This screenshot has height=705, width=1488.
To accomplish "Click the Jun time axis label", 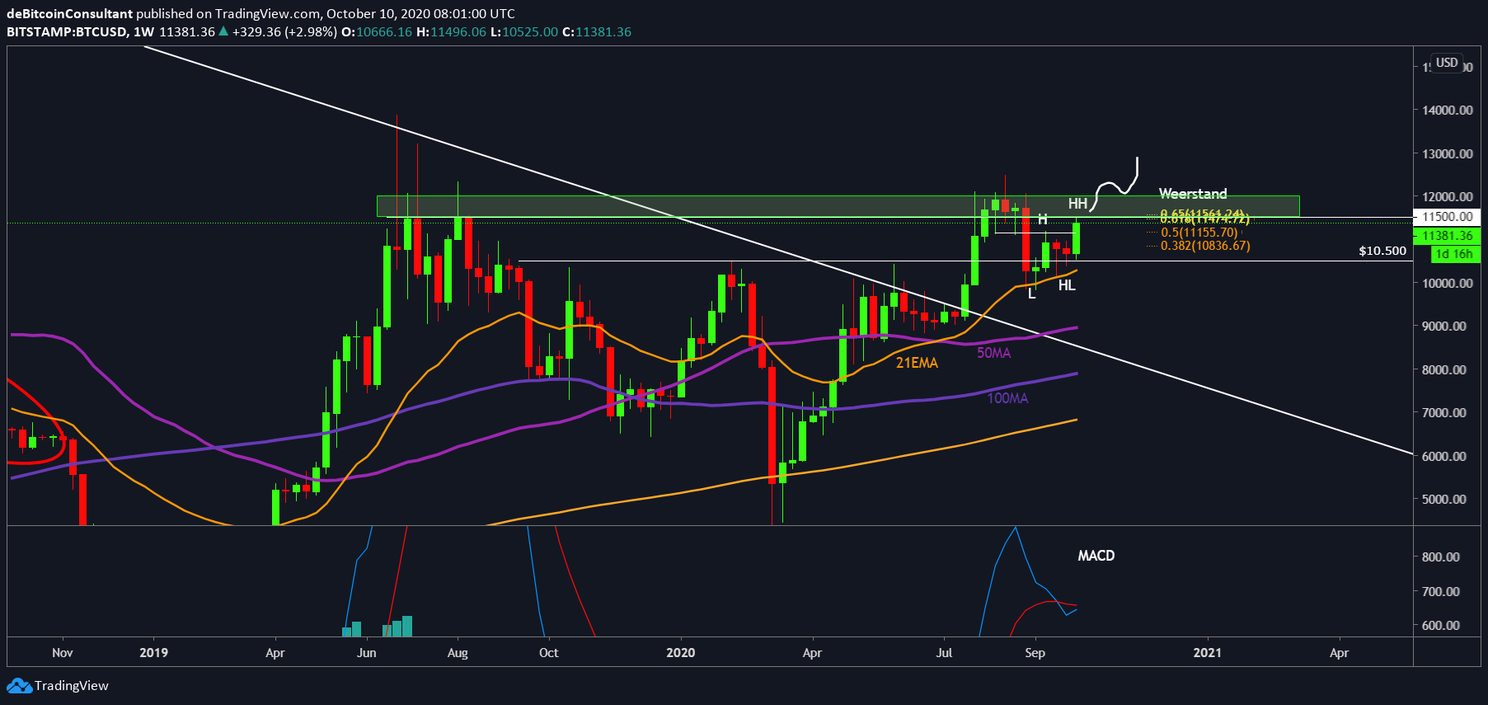I will pos(368,651).
